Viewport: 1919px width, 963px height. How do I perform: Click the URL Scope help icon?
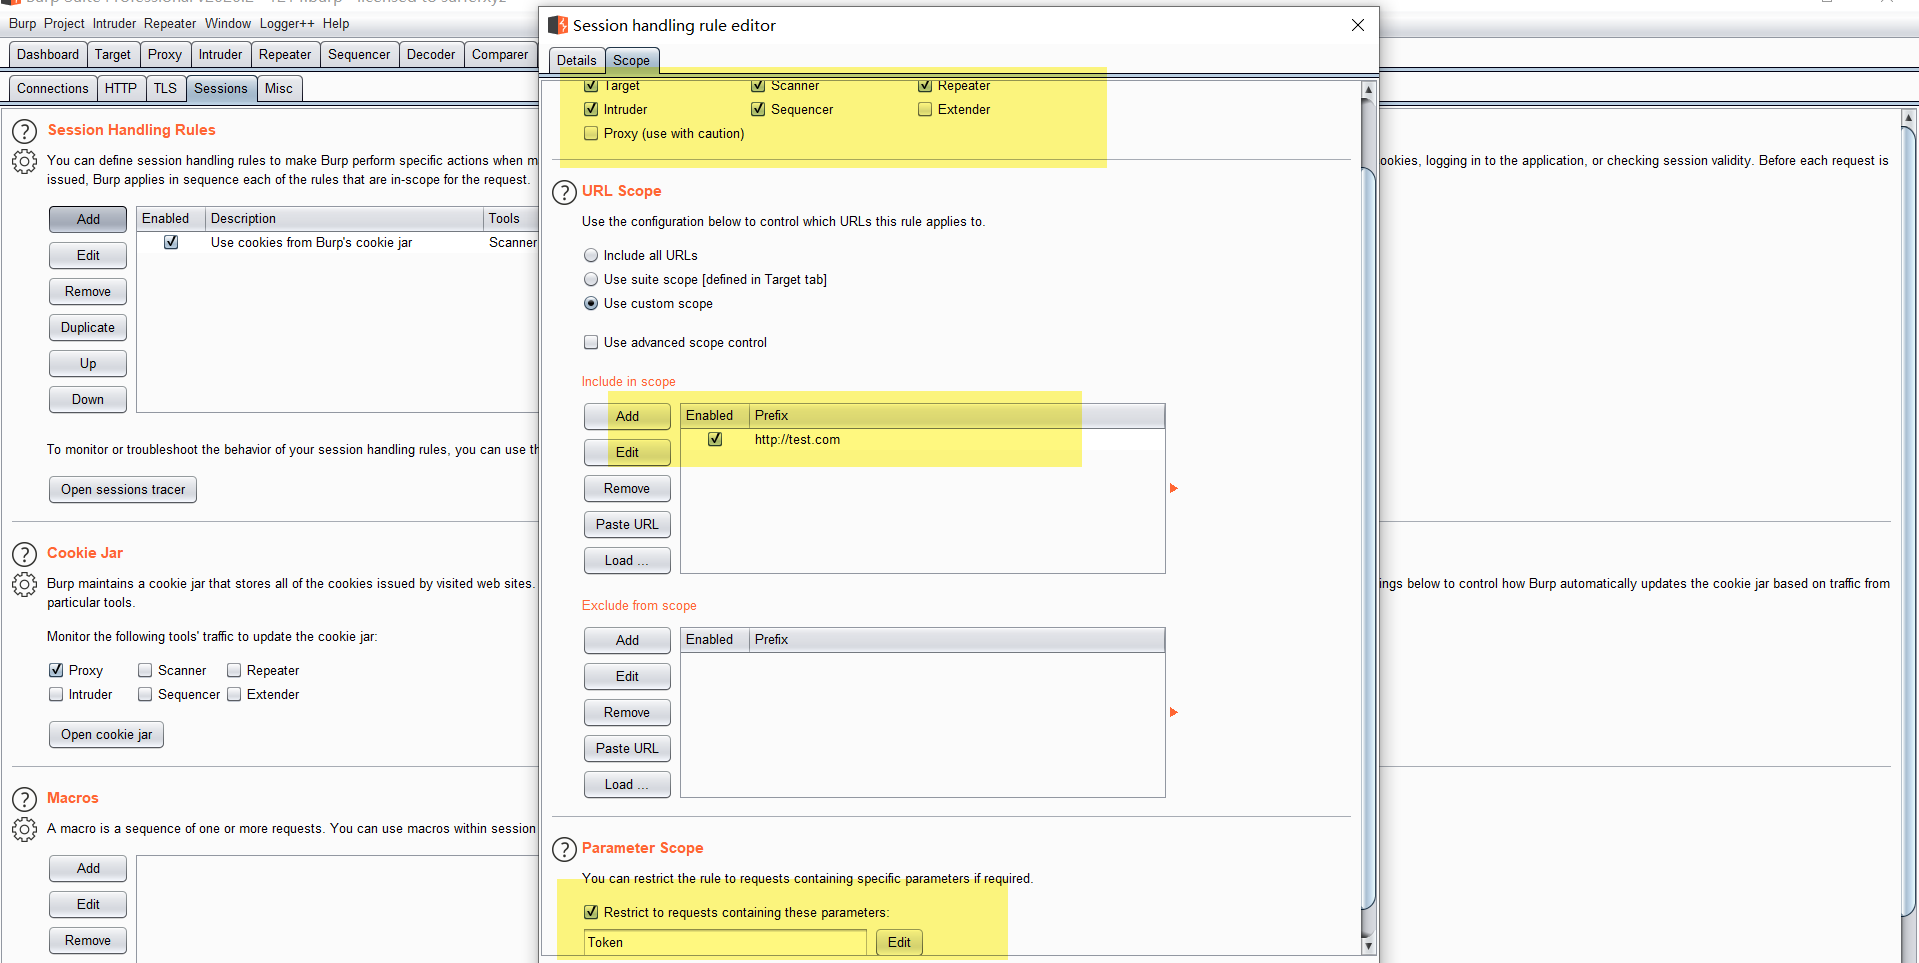(x=565, y=192)
